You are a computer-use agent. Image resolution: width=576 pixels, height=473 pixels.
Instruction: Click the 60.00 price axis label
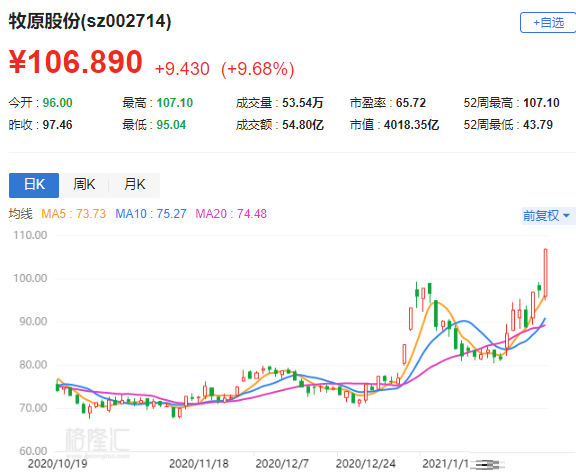point(33,451)
